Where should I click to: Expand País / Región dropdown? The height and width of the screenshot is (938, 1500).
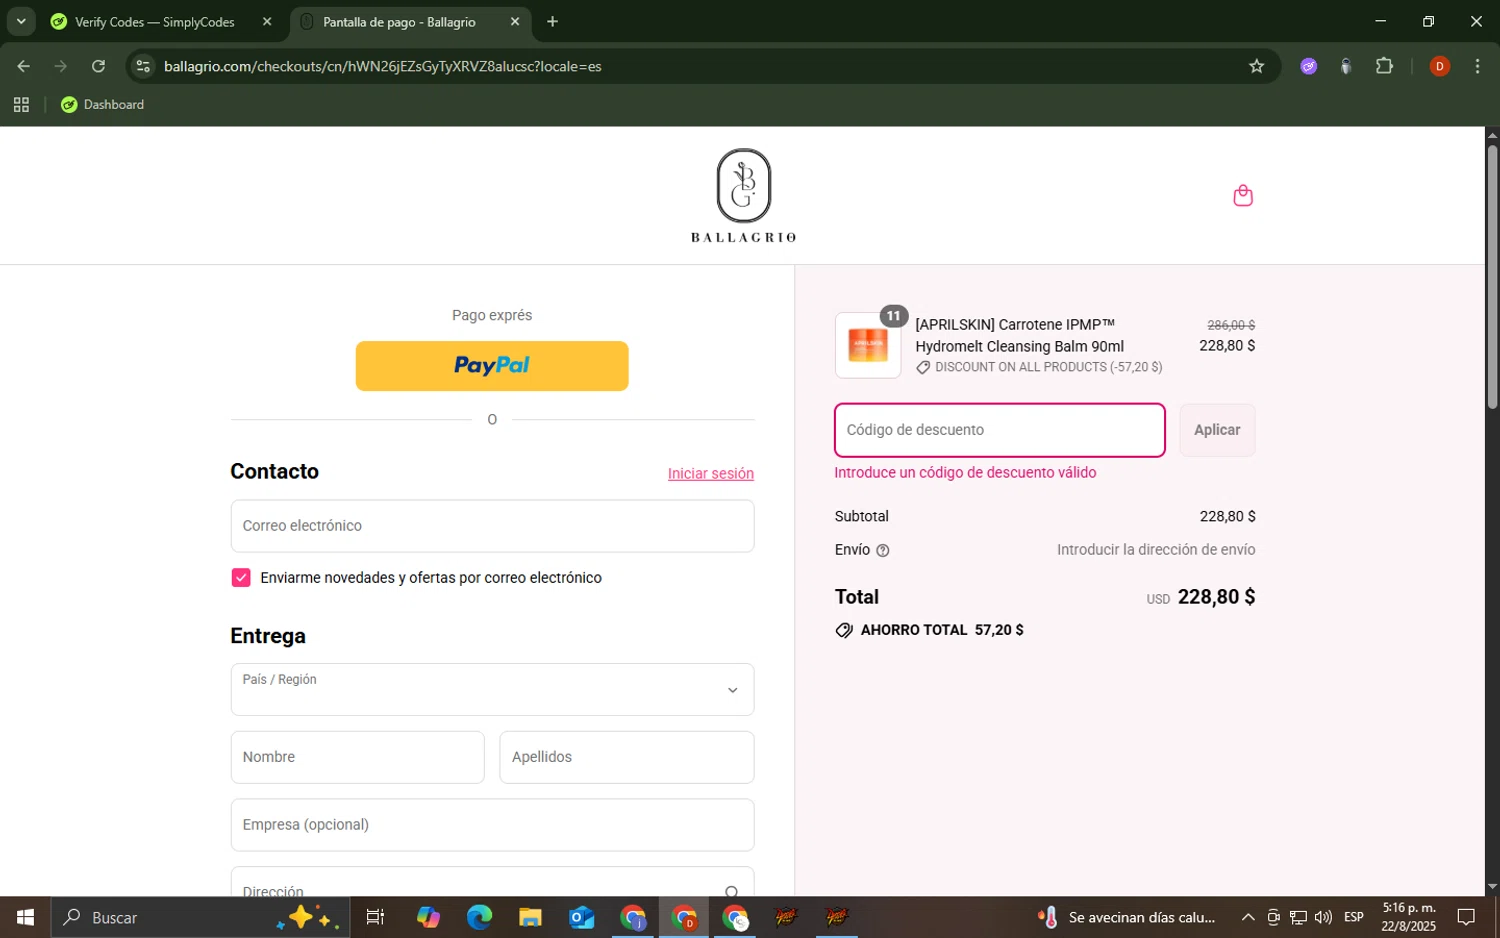tap(492, 689)
